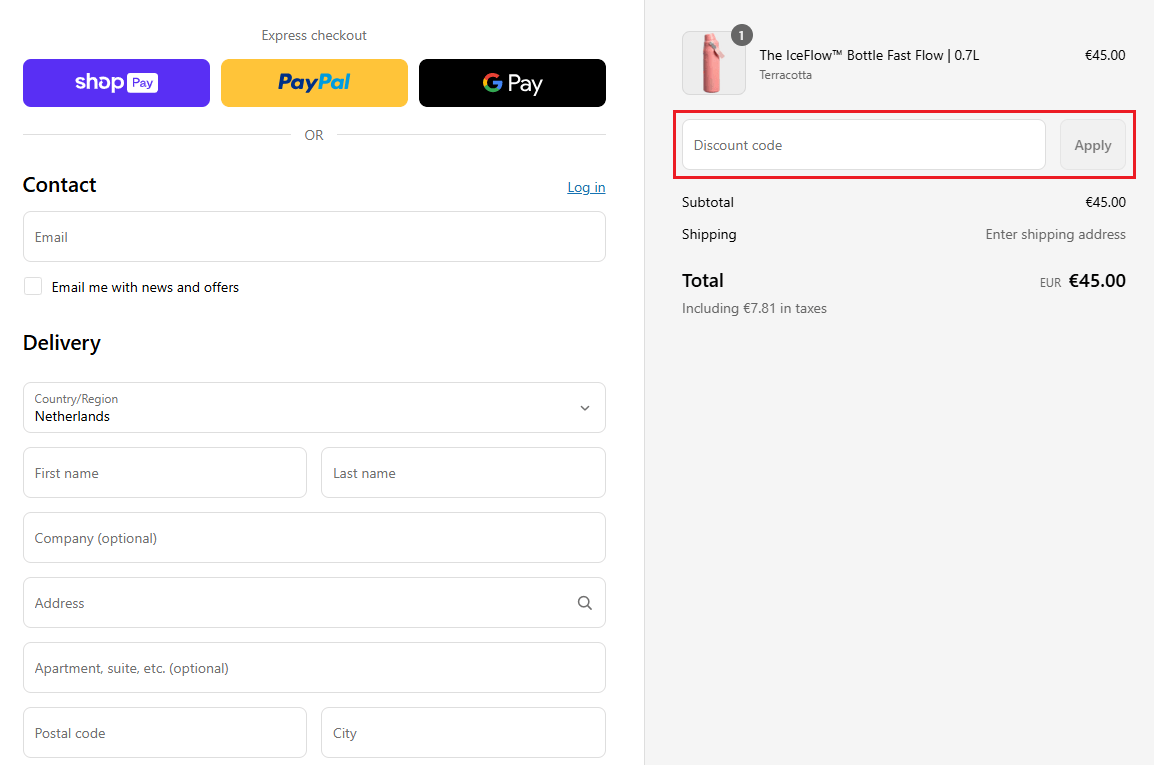The height and width of the screenshot is (765, 1154).
Task: Click the quantity badge on the bottle
Action: pyautogui.click(x=741, y=36)
